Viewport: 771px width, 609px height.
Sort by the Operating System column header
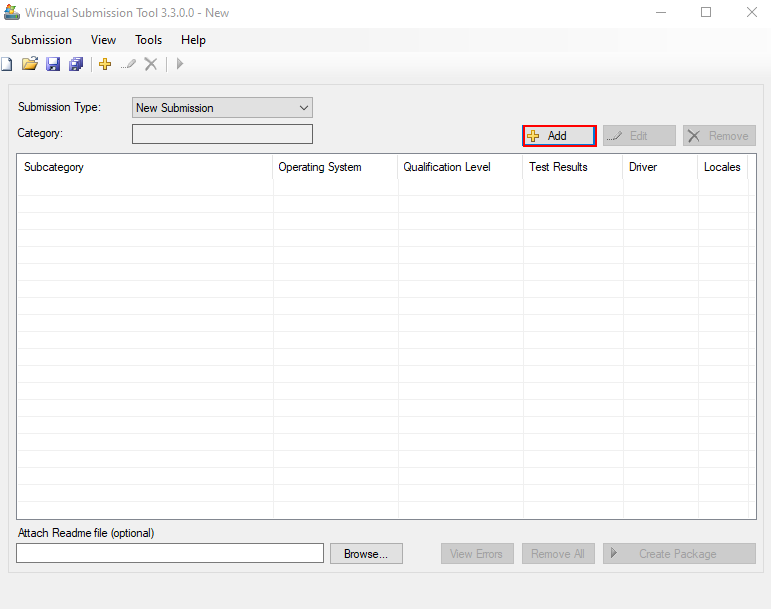pos(335,167)
